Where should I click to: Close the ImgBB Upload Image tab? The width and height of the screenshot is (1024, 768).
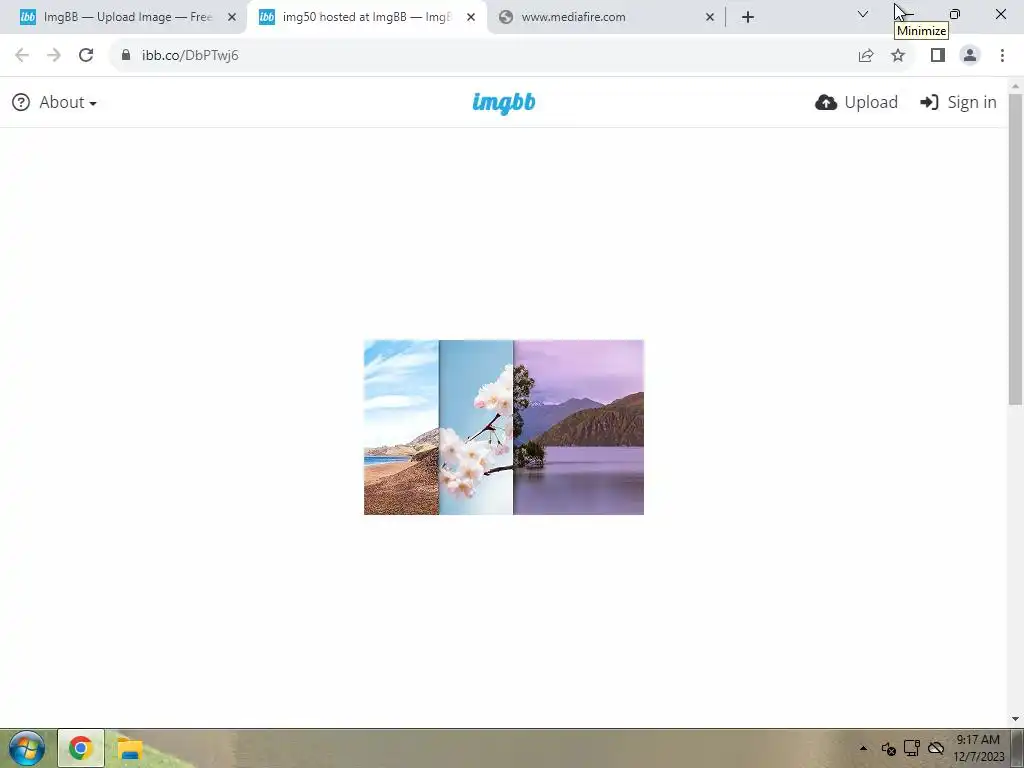click(232, 17)
